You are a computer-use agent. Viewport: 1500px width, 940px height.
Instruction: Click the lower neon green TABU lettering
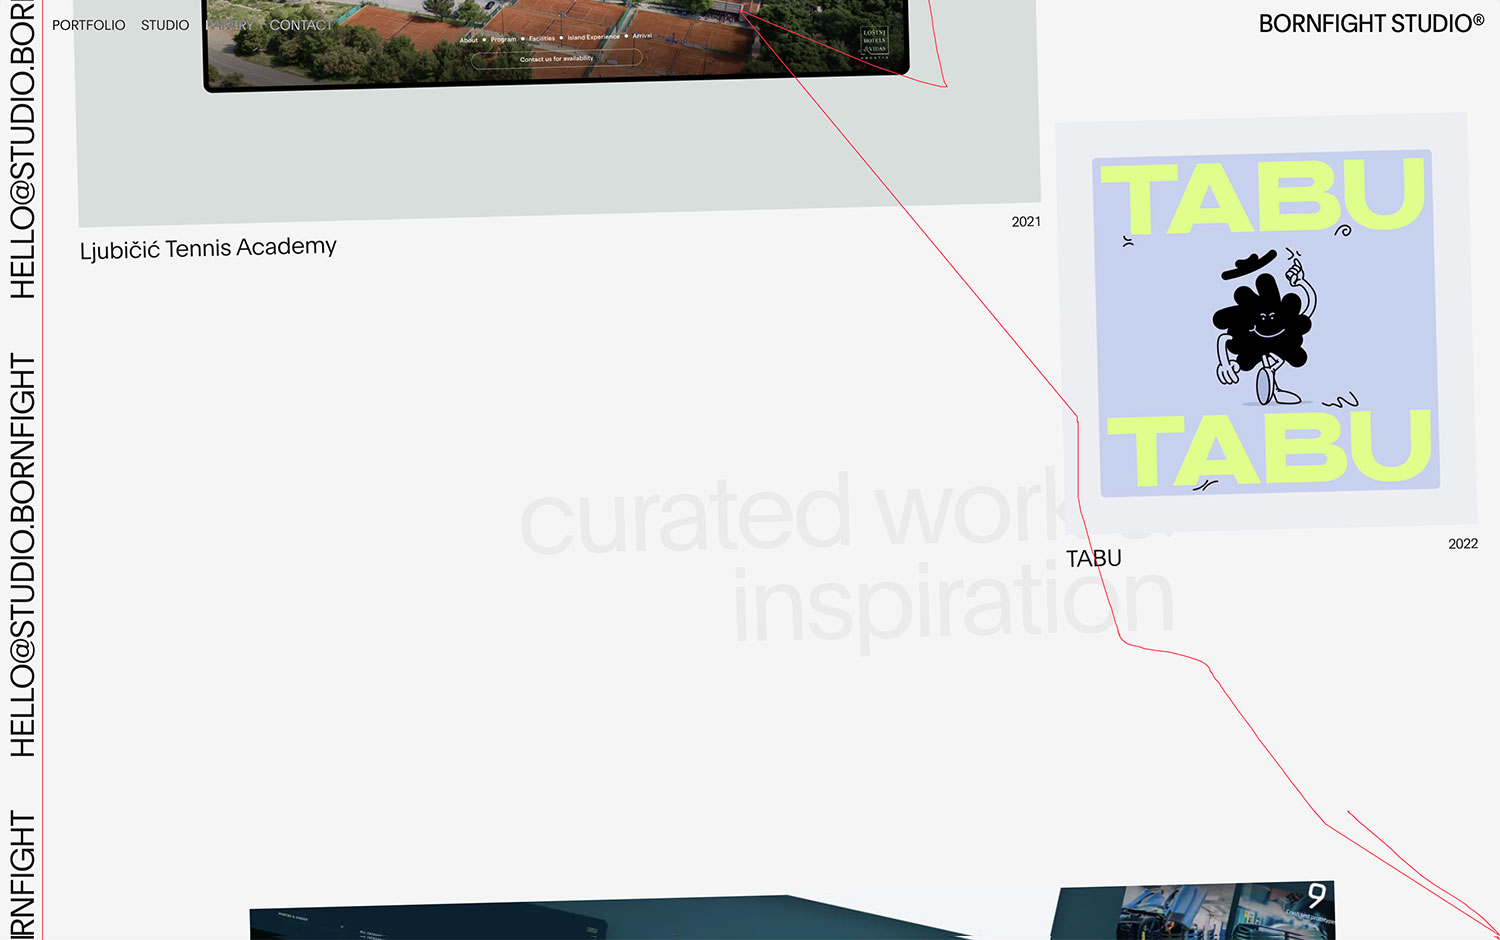click(1268, 450)
